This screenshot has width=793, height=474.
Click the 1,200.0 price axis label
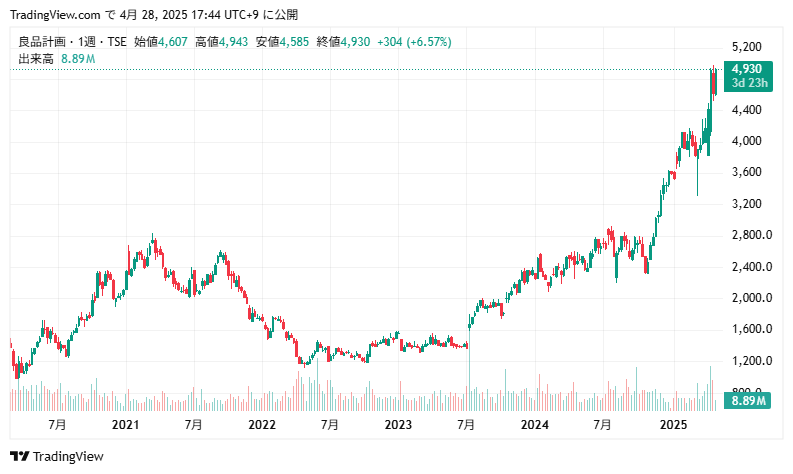coord(752,361)
